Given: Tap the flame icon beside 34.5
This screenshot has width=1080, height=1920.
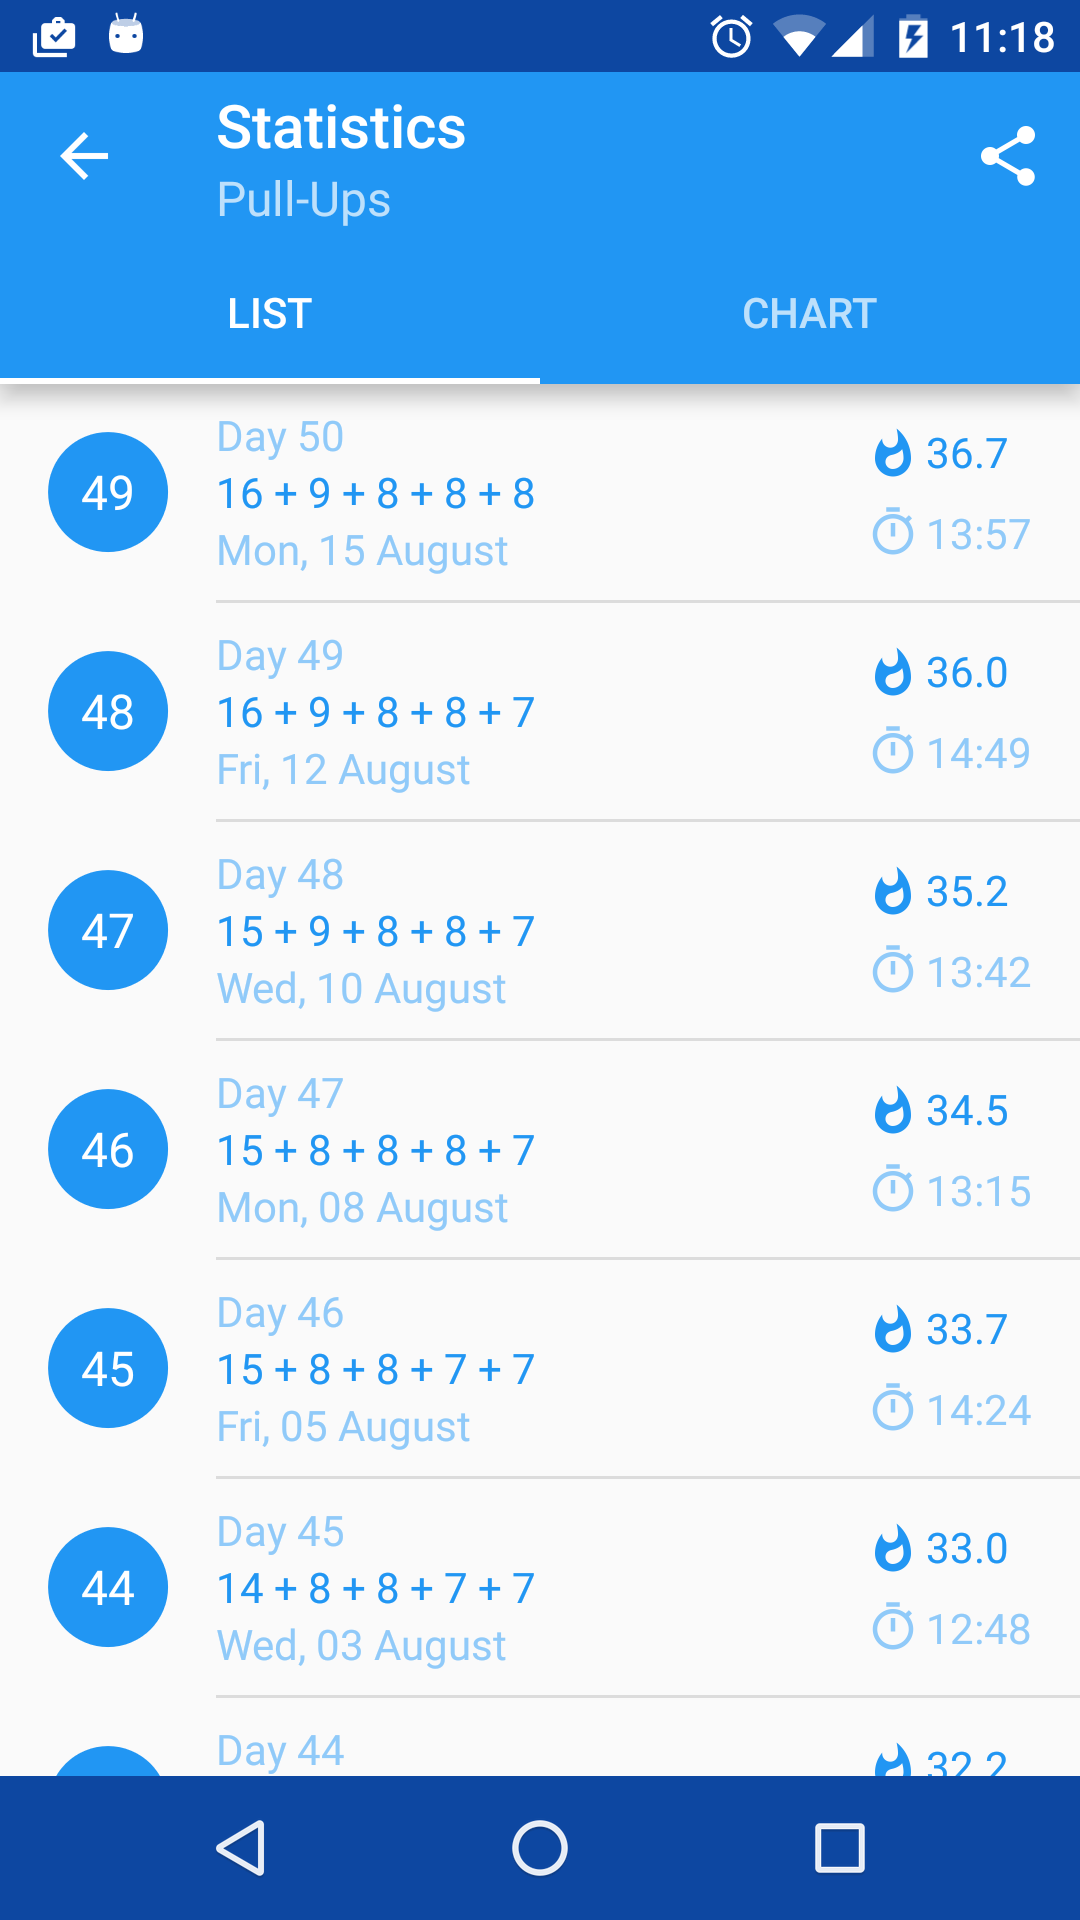Looking at the screenshot, I should pyautogui.click(x=892, y=1110).
